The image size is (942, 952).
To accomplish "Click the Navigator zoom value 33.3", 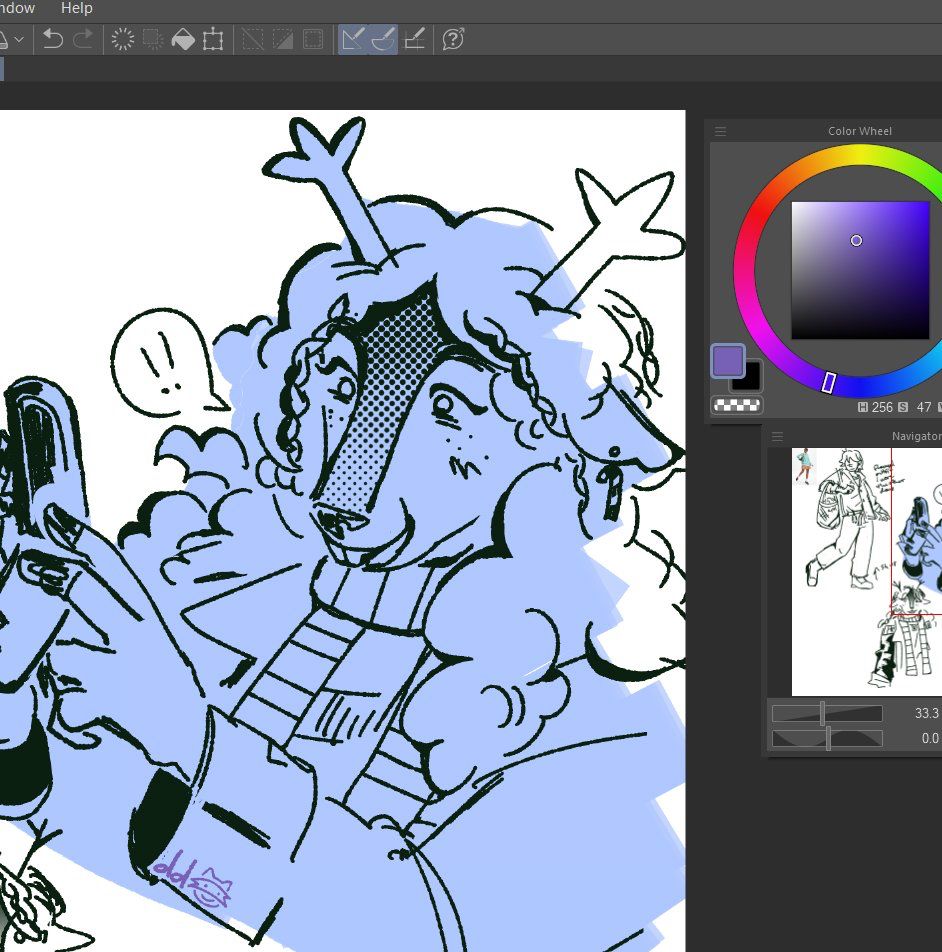I will point(927,713).
